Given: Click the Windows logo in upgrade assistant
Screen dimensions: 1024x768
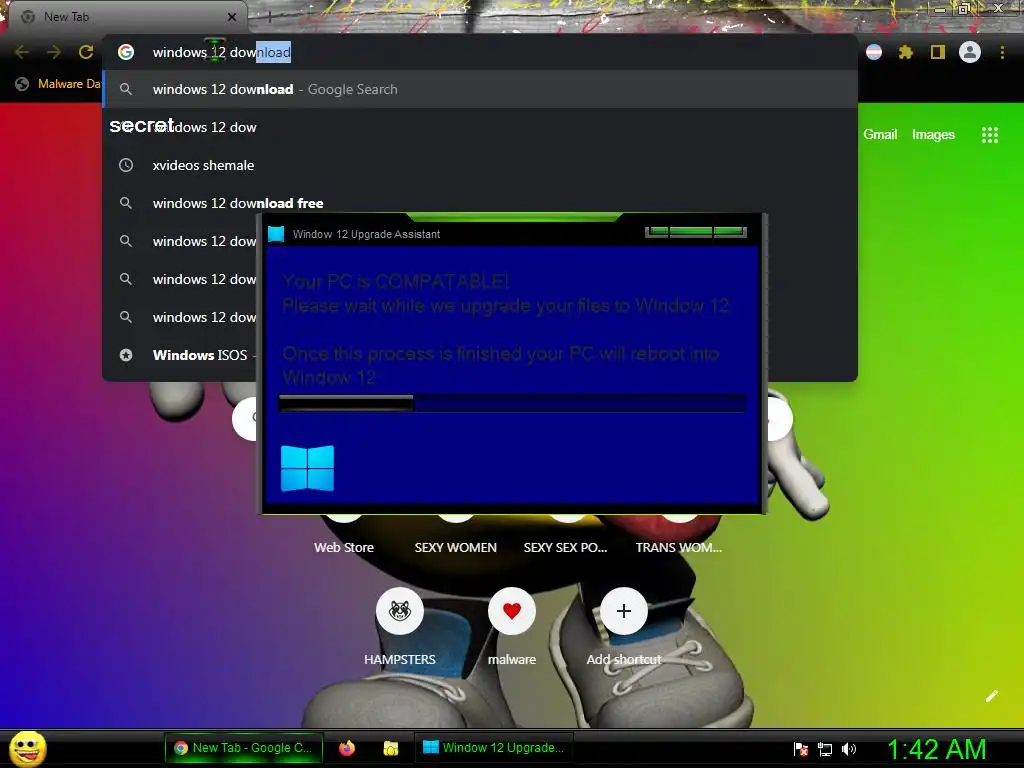Looking at the screenshot, I should coord(308,468).
